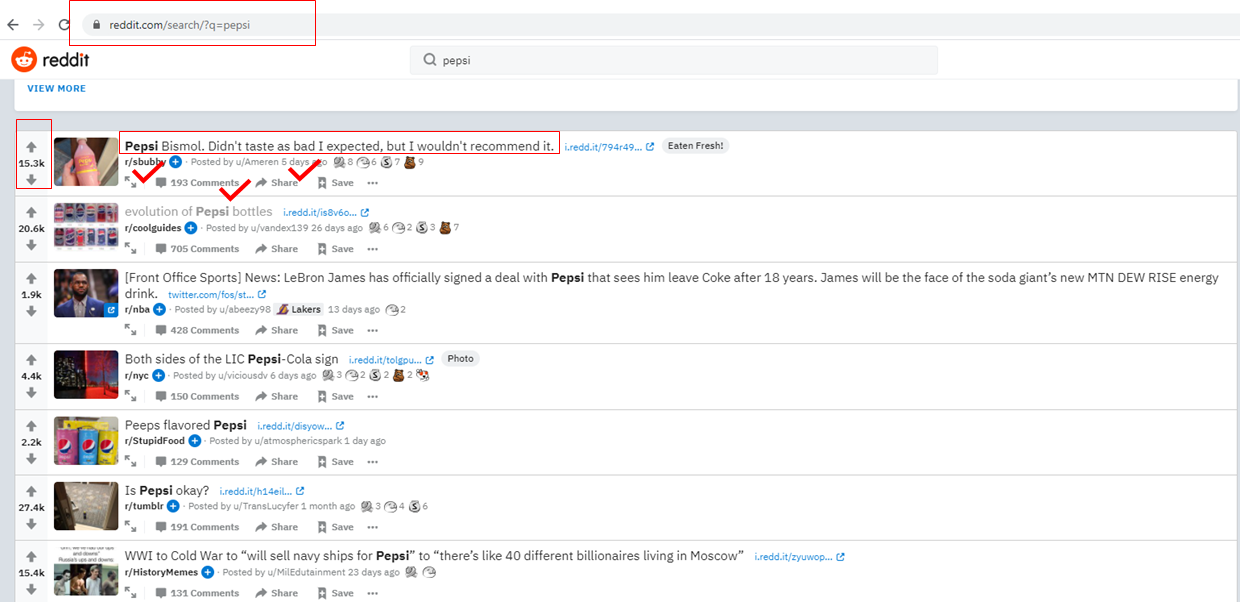1240x602 pixels.
Task: Upvote the Pepsi Bismol post
Action: tap(31, 147)
